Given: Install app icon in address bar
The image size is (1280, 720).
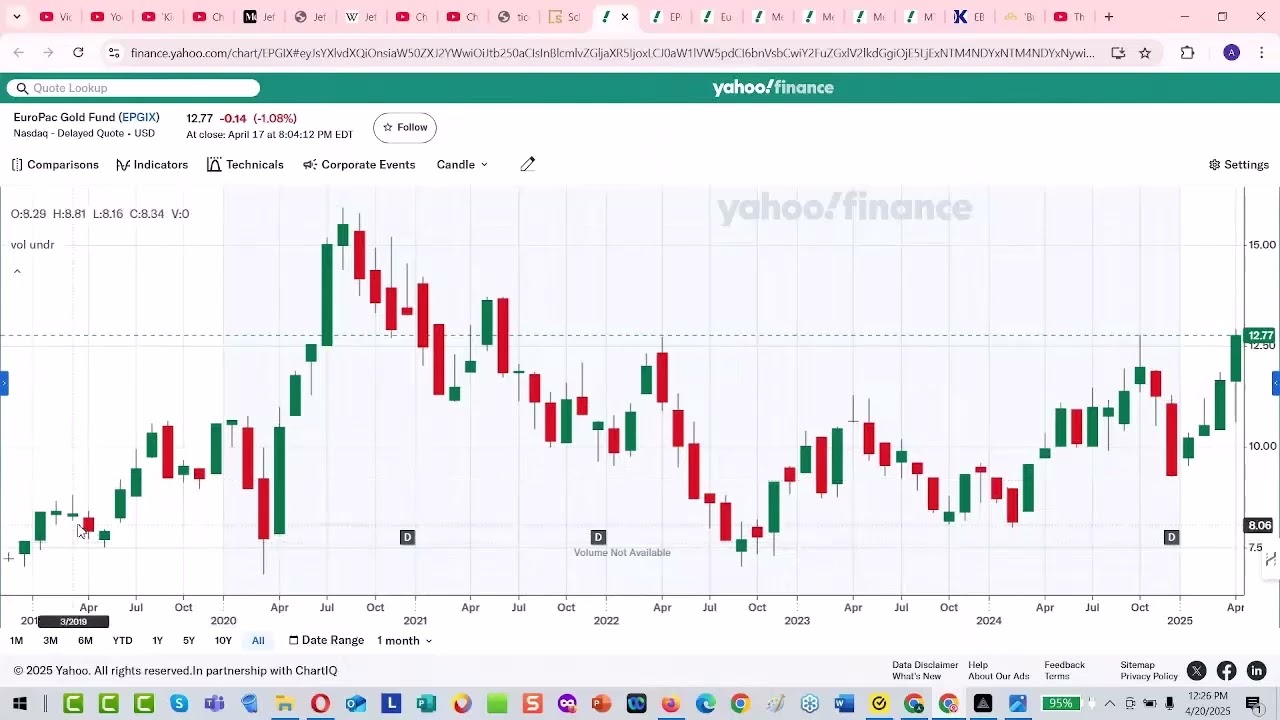Looking at the screenshot, I should pos(1118,53).
